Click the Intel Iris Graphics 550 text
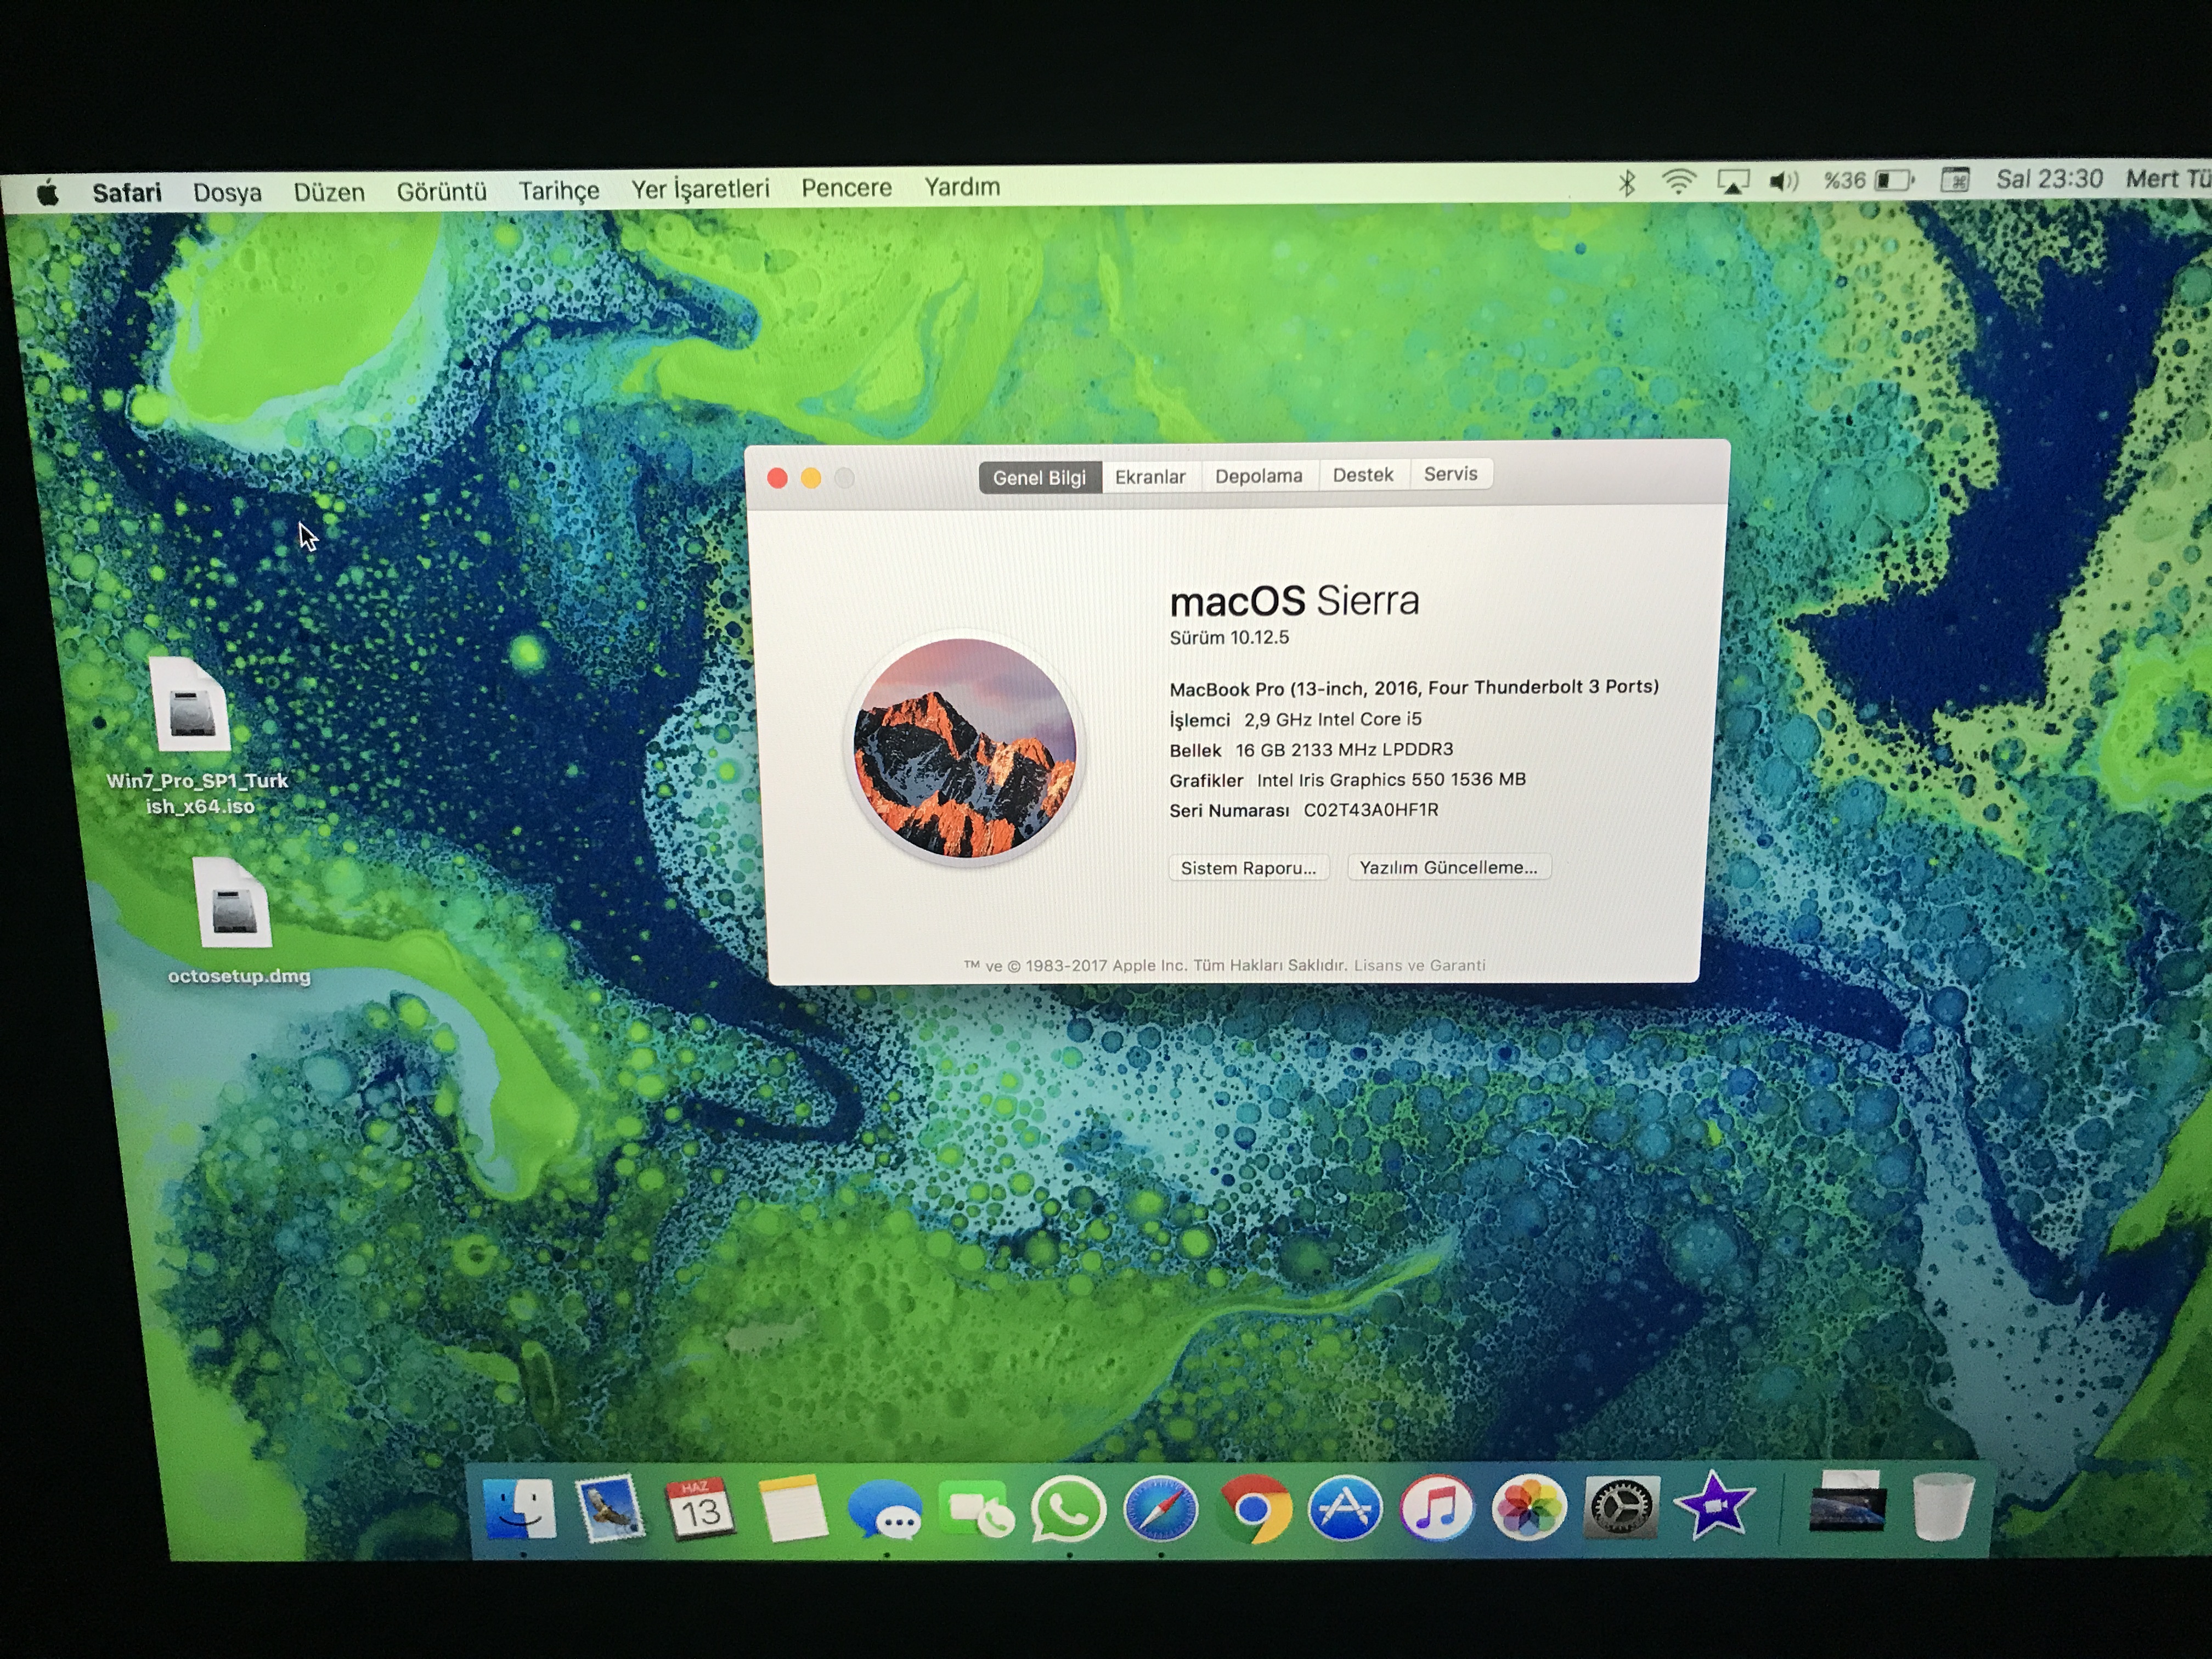Screen dimensions: 2212x1659 tap(1391, 779)
